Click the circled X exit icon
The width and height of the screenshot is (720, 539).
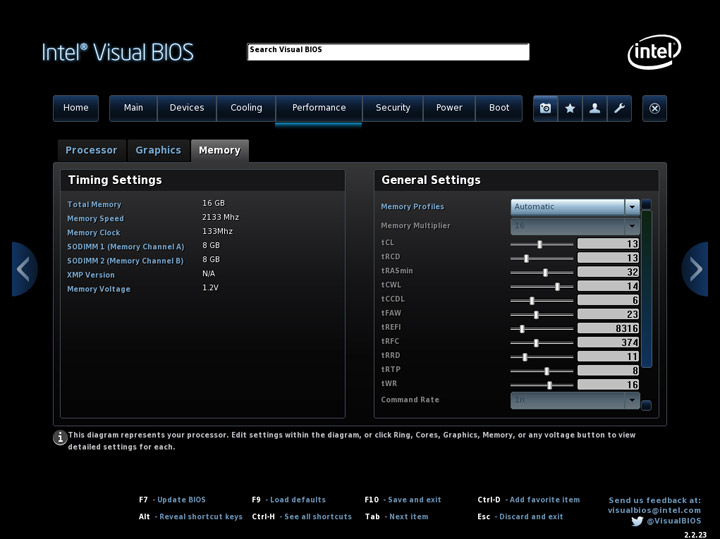654,108
